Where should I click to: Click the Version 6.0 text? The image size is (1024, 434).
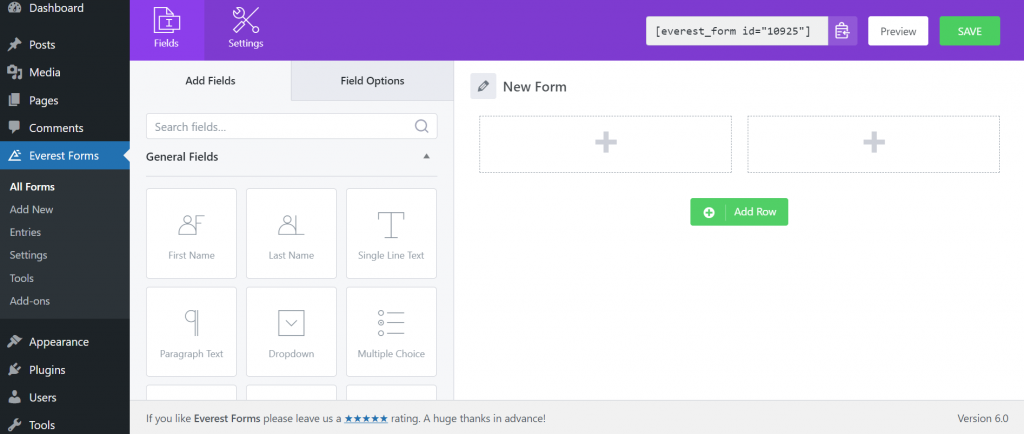983,418
